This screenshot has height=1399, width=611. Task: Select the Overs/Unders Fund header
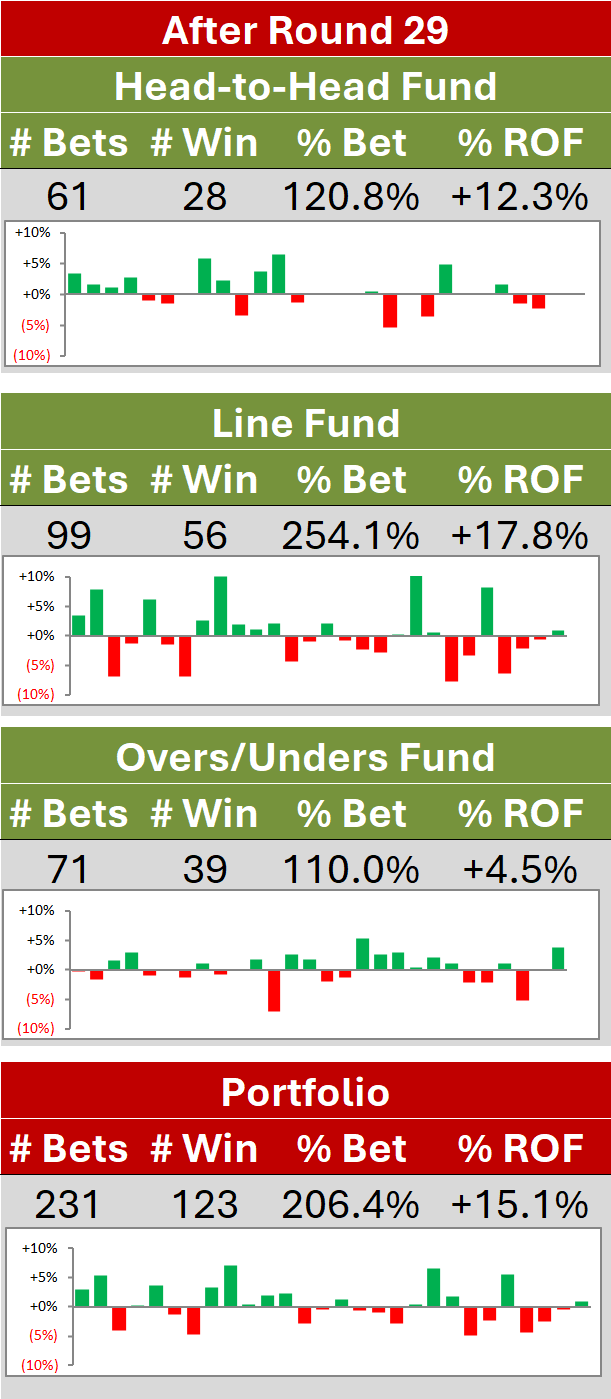point(305,757)
